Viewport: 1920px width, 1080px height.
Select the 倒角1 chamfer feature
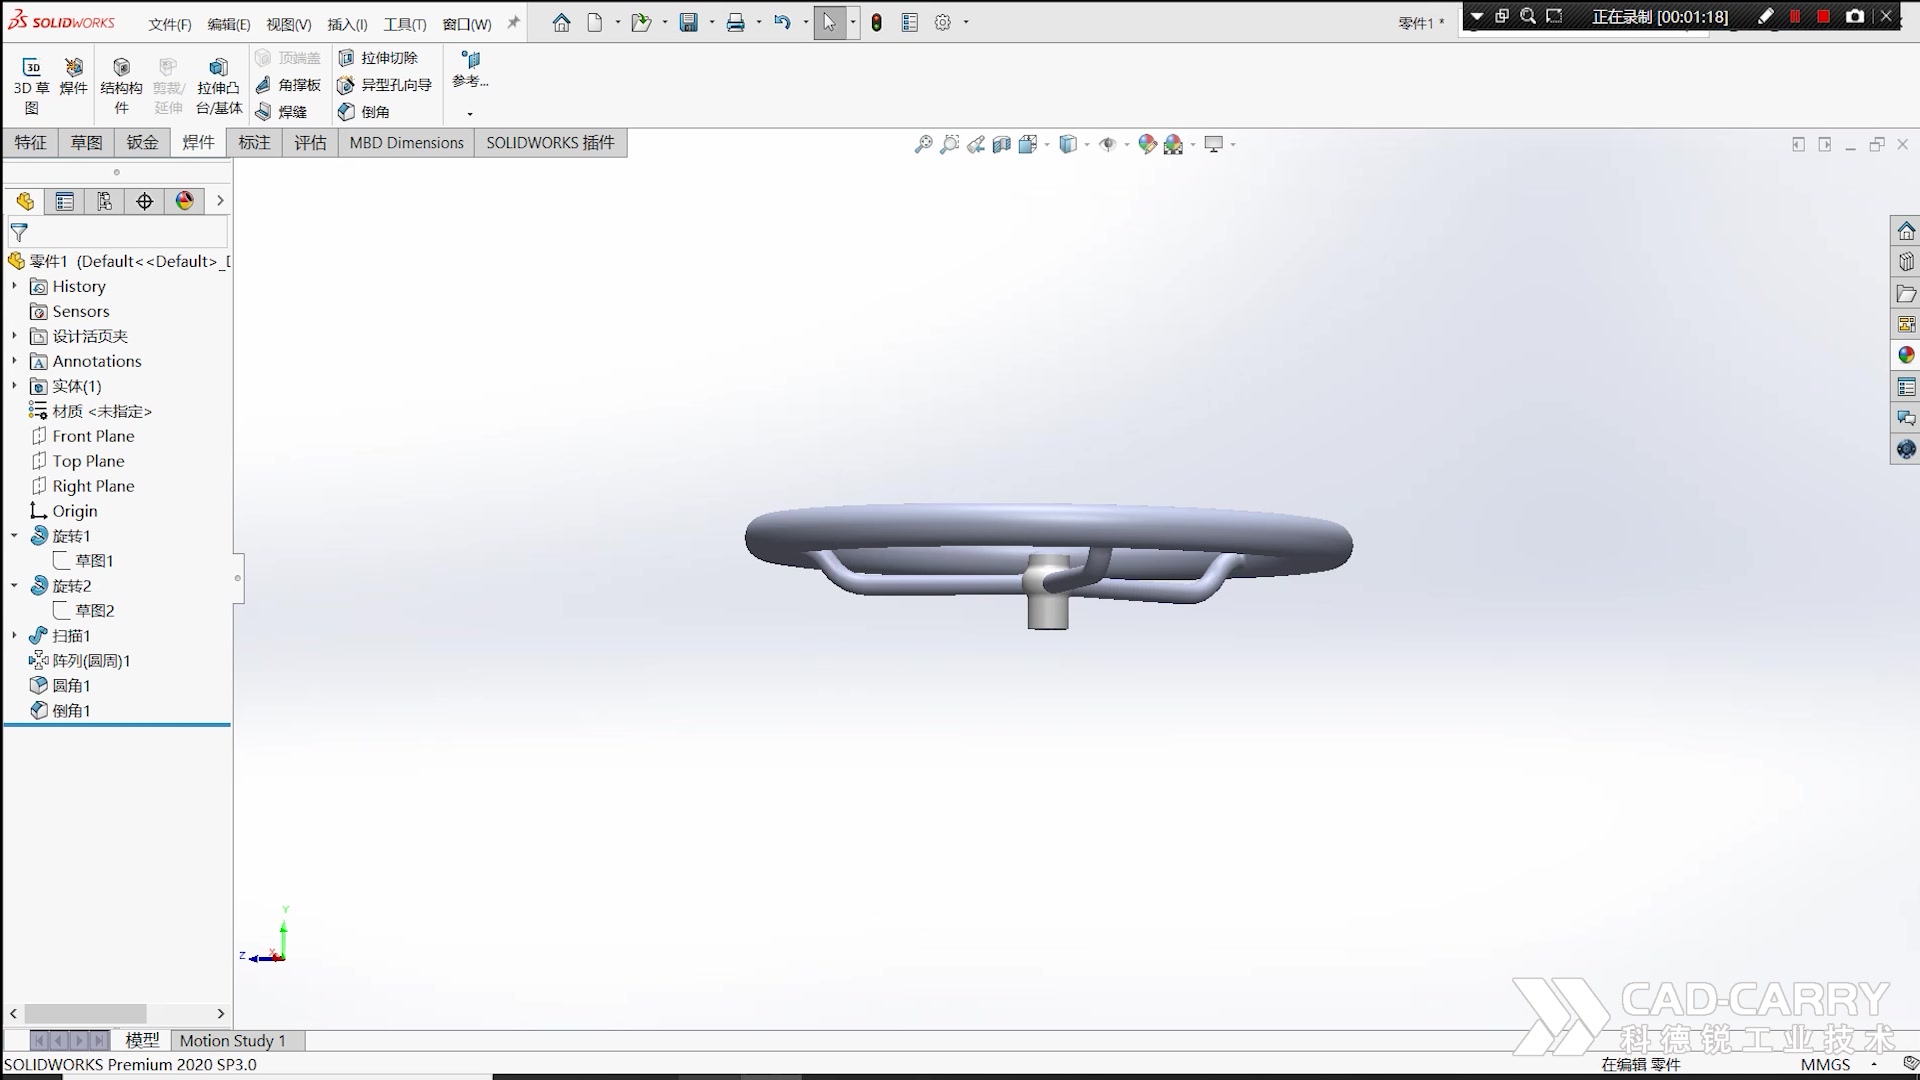tap(71, 711)
